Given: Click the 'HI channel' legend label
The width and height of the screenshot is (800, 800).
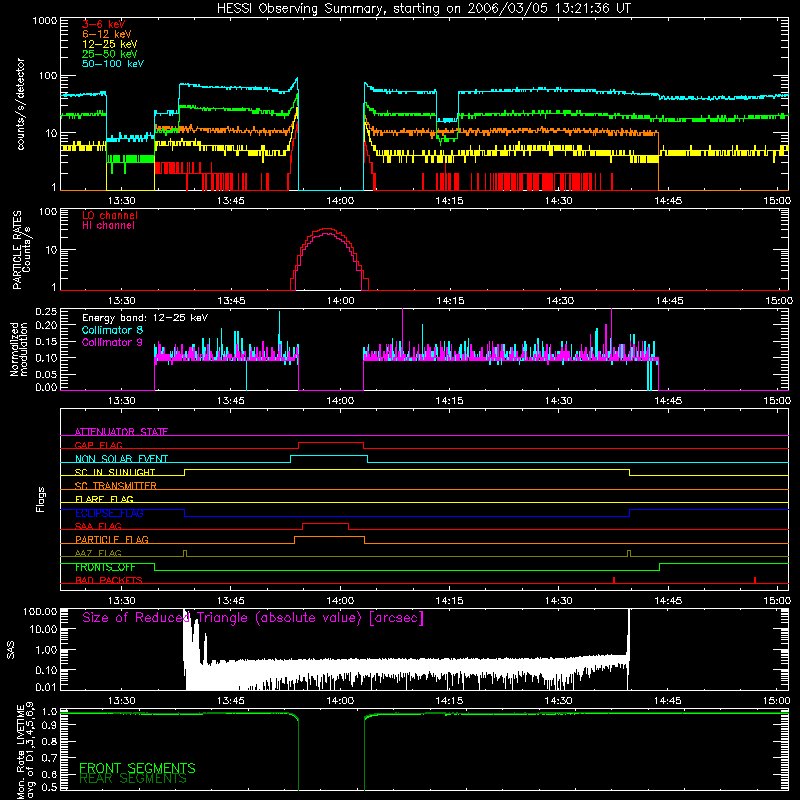Looking at the screenshot, I should tap(109, 226).
